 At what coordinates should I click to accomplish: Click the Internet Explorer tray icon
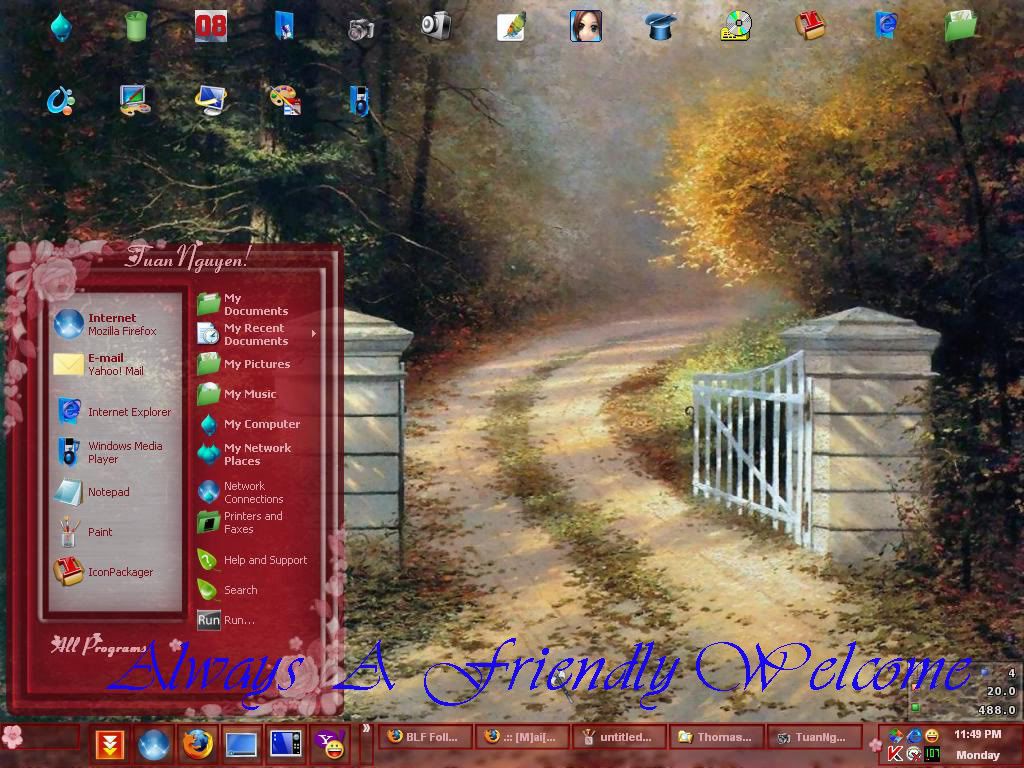click(914, 735)
